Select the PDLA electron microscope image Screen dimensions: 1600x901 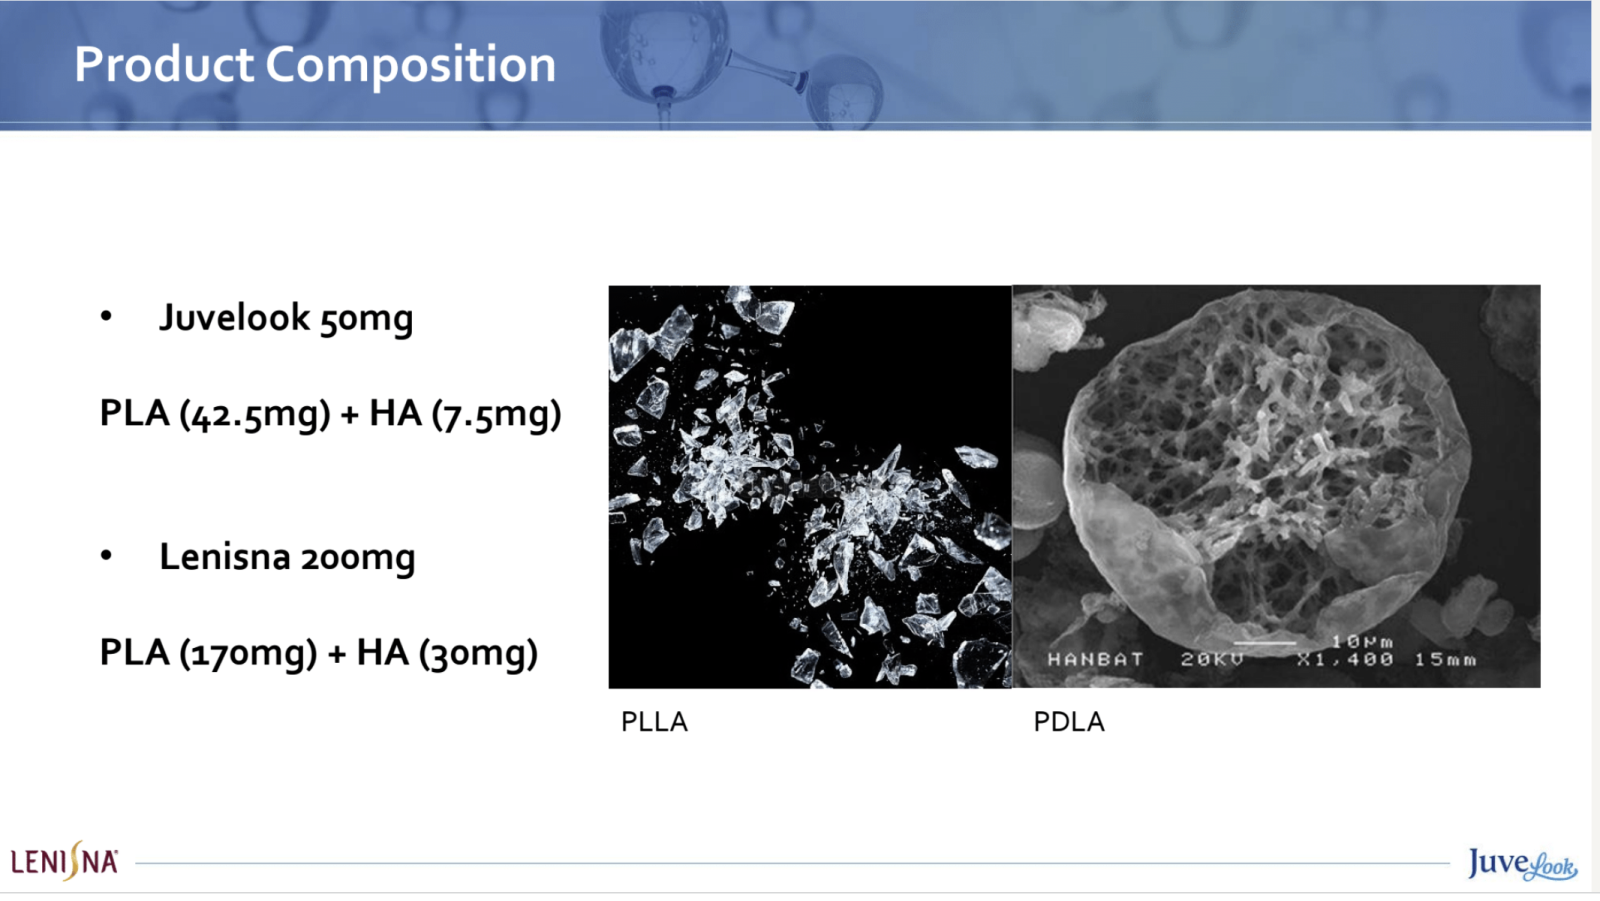(x=1276, y=487)
